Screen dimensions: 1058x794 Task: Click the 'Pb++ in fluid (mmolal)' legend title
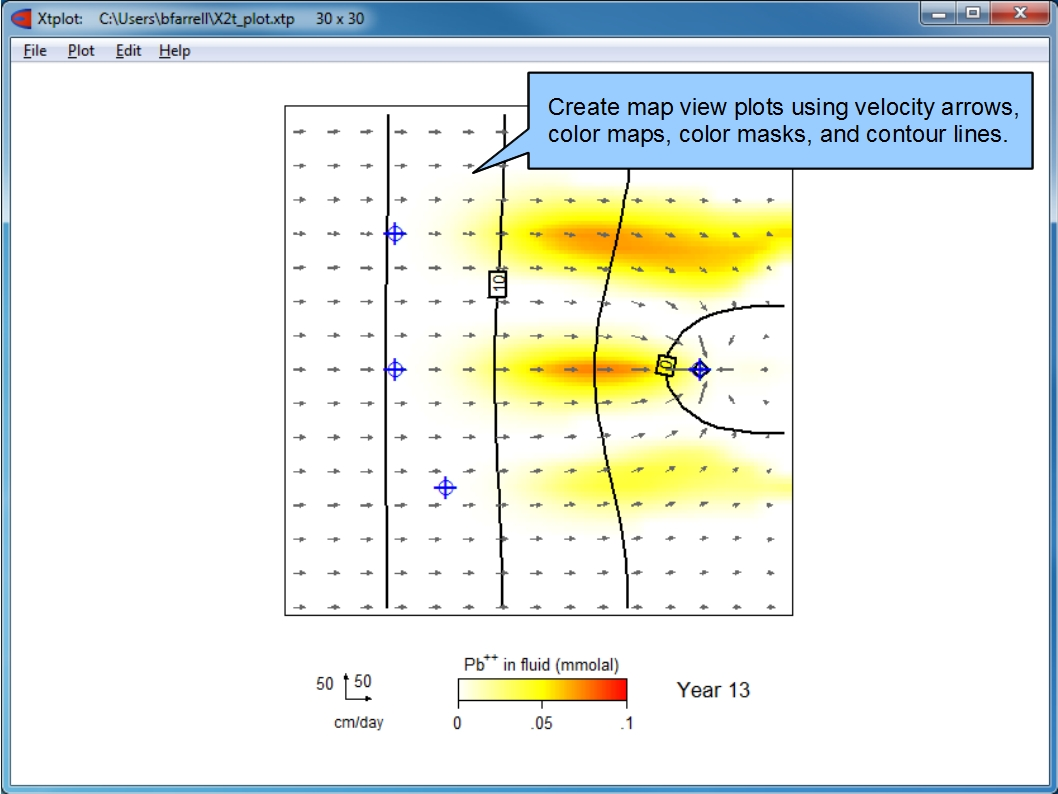coord(541,664)
